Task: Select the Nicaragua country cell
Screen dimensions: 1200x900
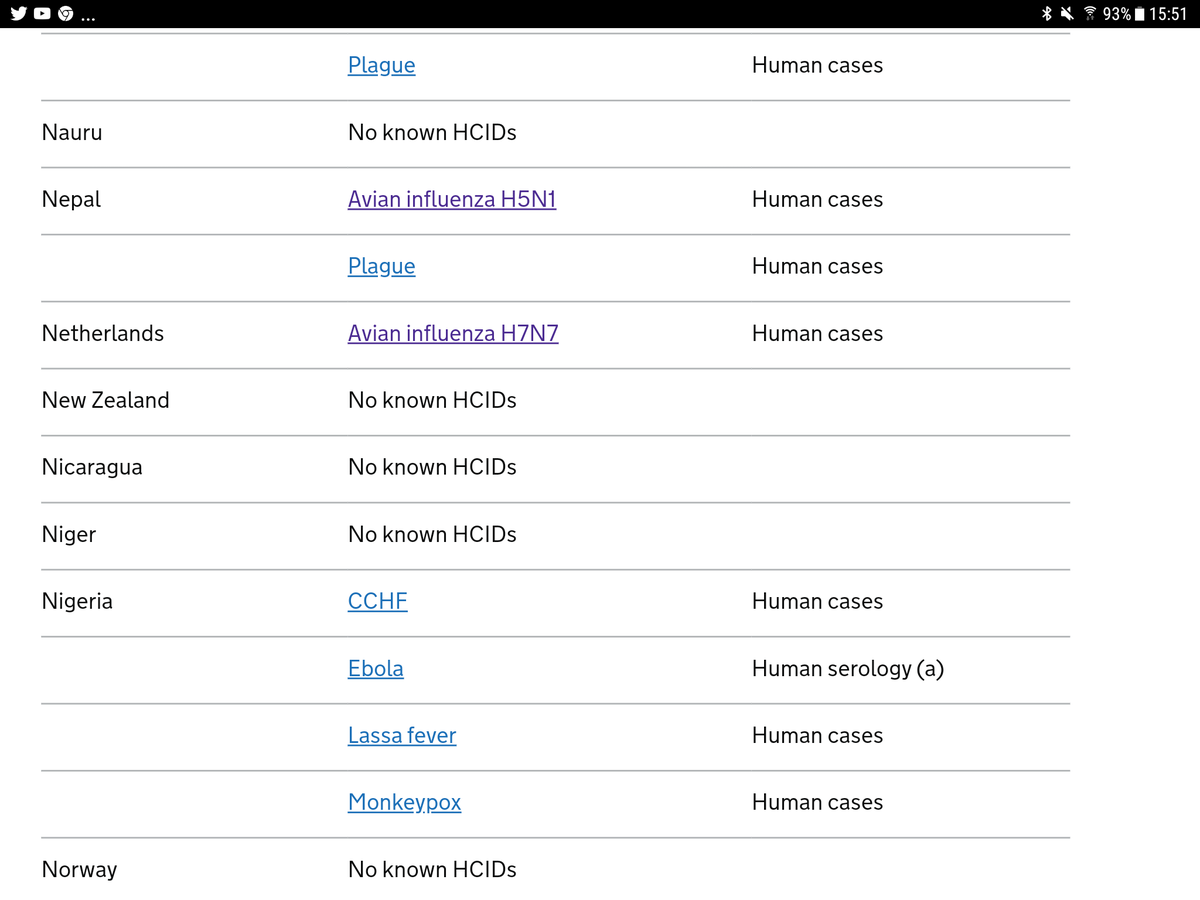Action: [92, 467]
